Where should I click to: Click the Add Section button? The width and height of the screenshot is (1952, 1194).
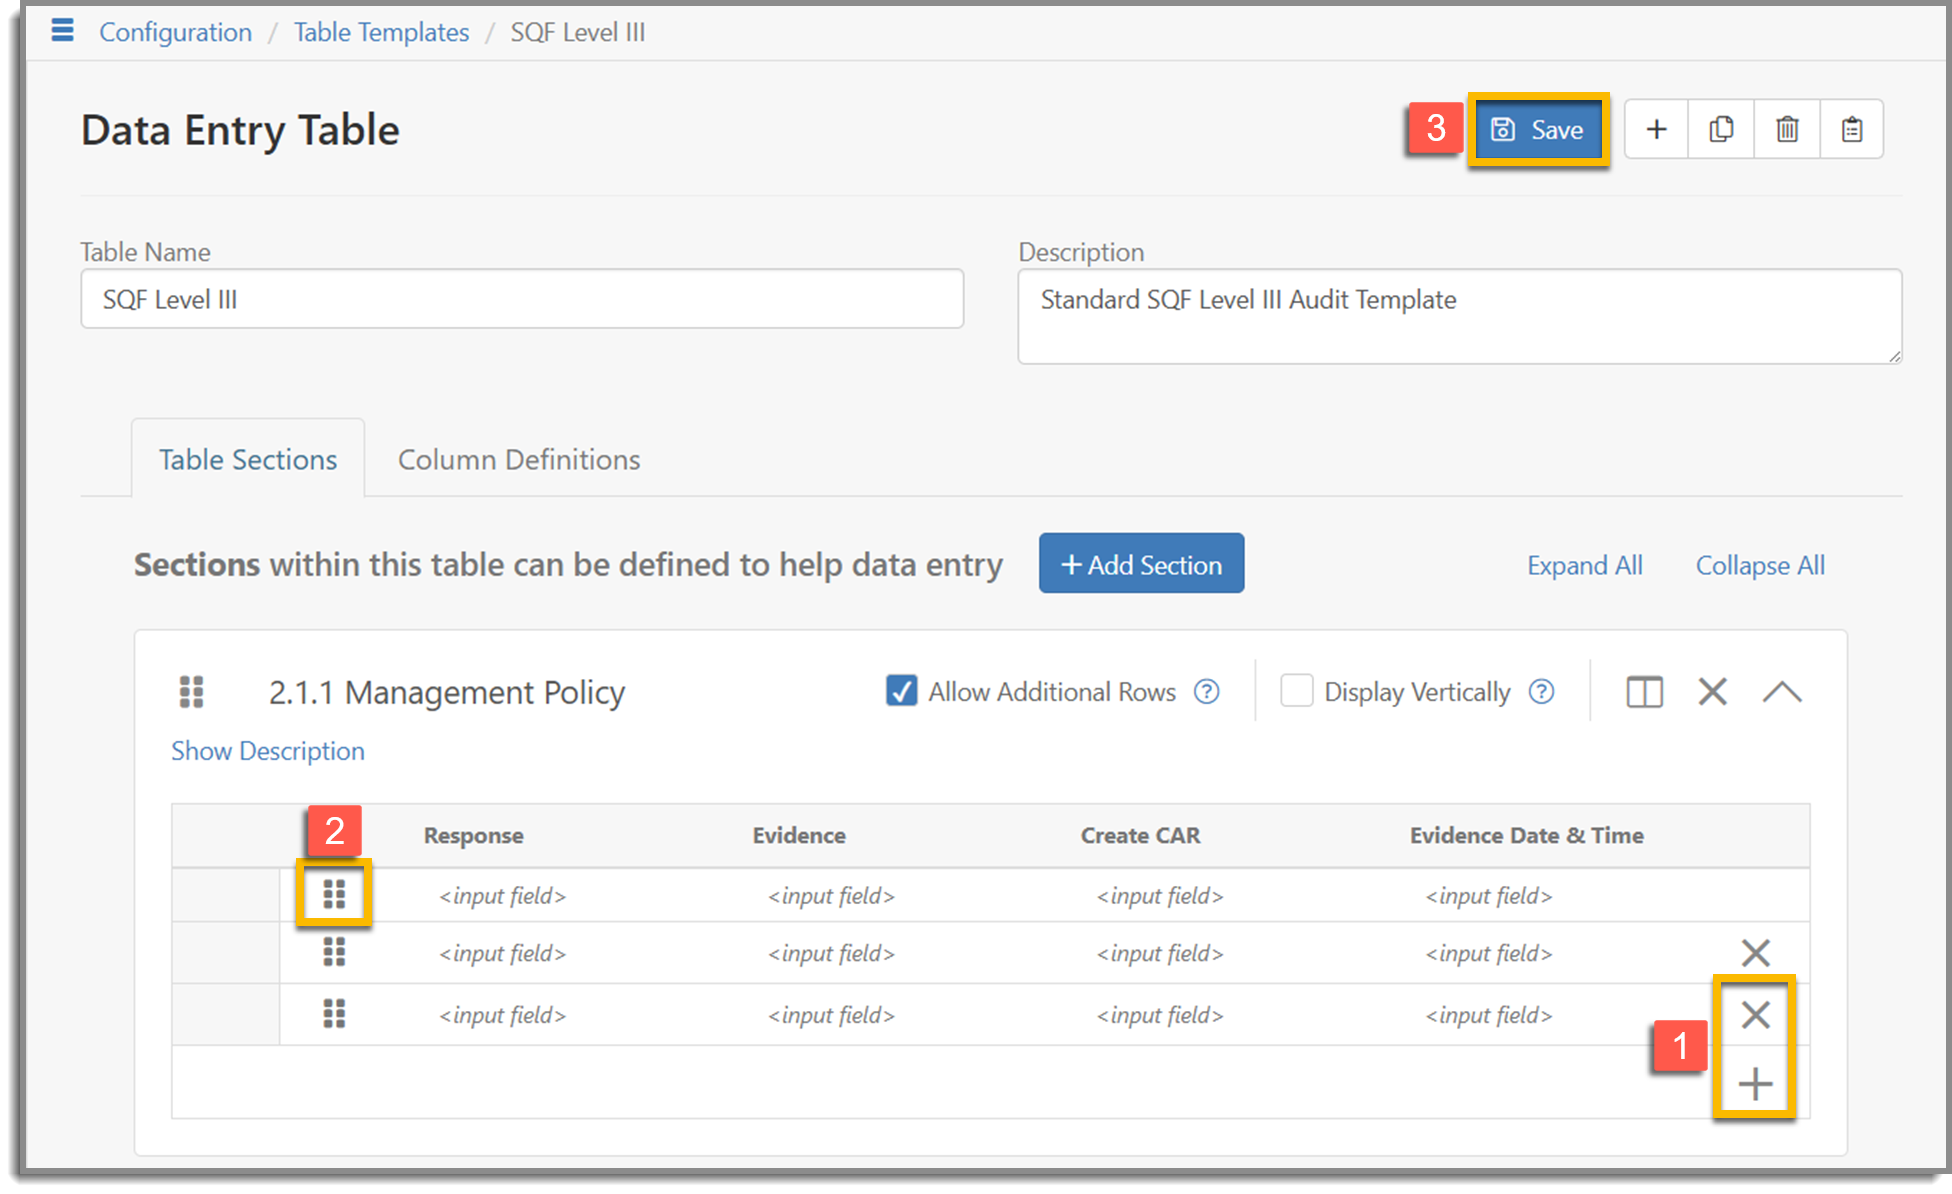pos(1141,564)
